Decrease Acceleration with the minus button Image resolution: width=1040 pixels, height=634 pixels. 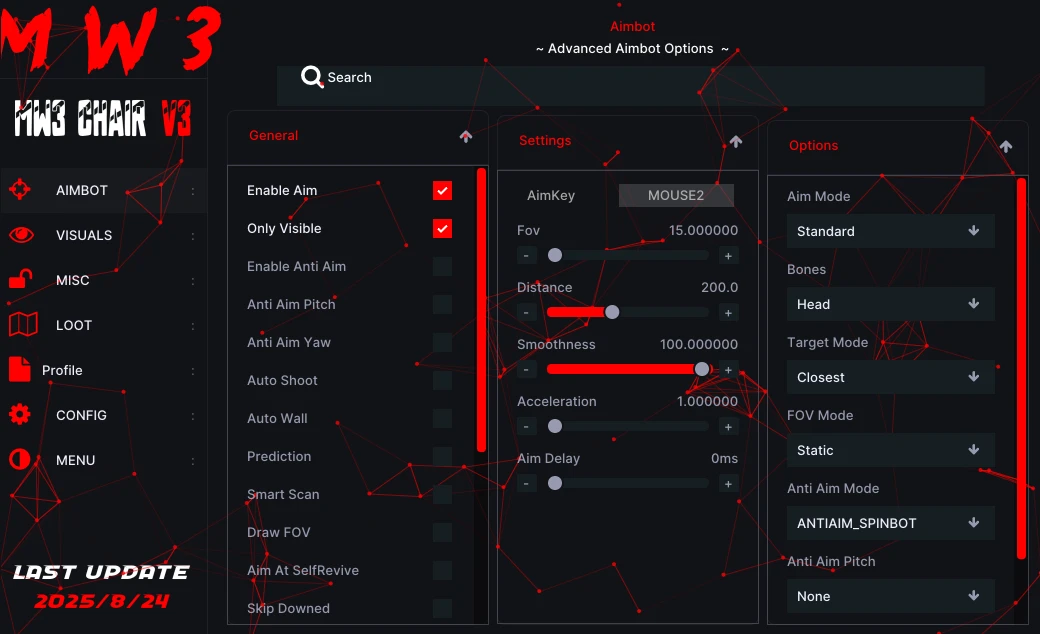click(x=526, y=427)
